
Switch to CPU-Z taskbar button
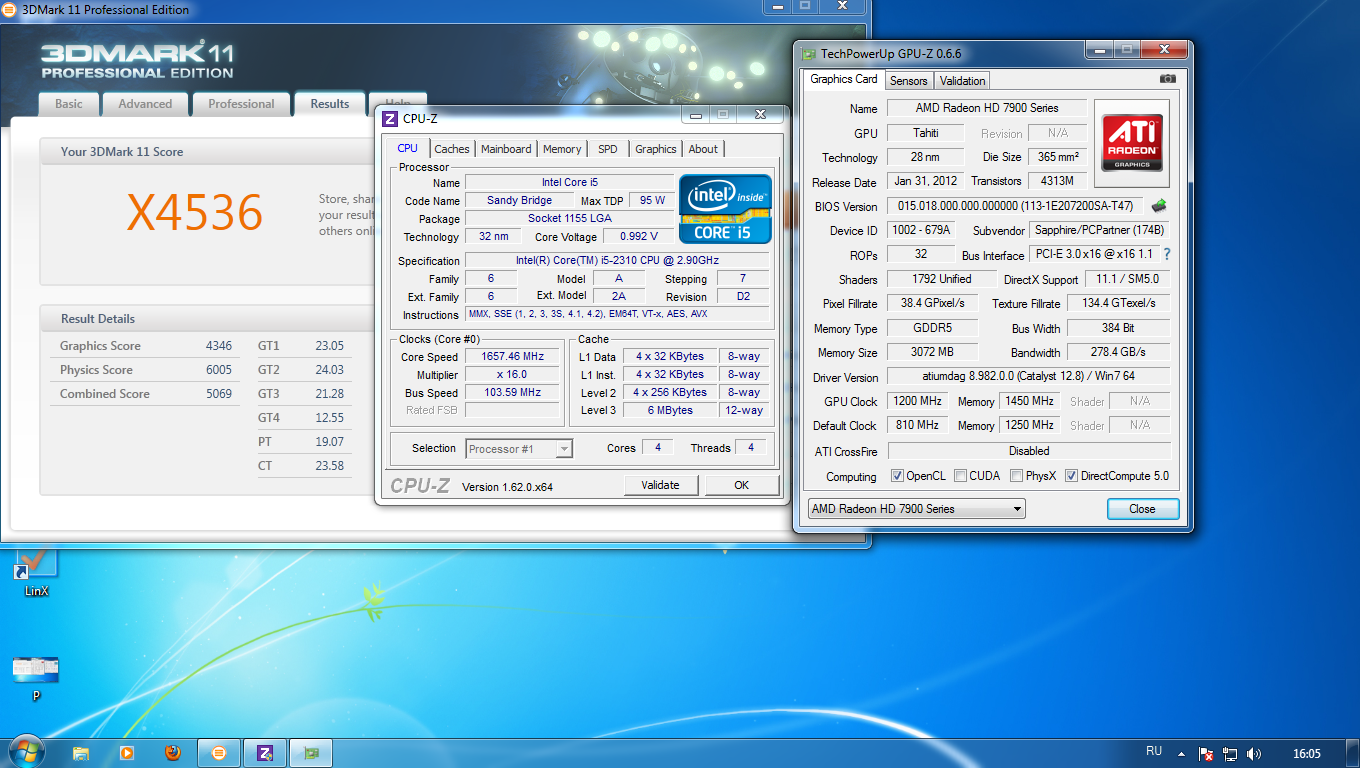tap(265, 753)
